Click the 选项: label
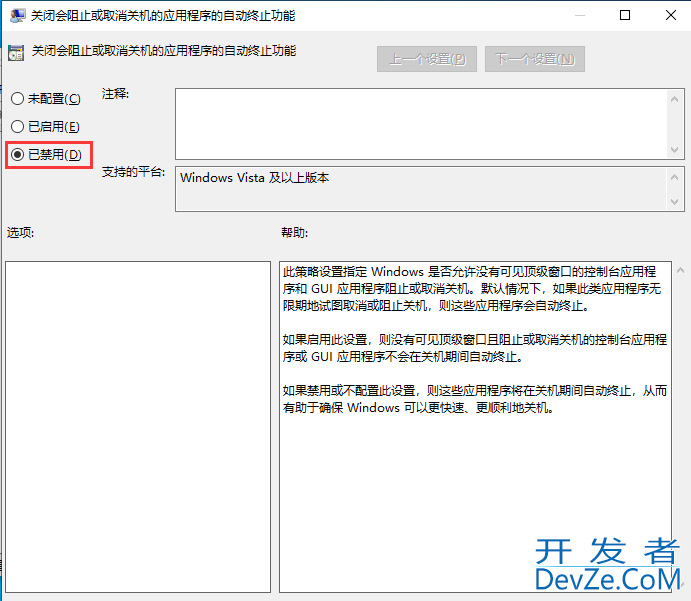Viewport: 691px width, 601px height. tap(20, 232)
